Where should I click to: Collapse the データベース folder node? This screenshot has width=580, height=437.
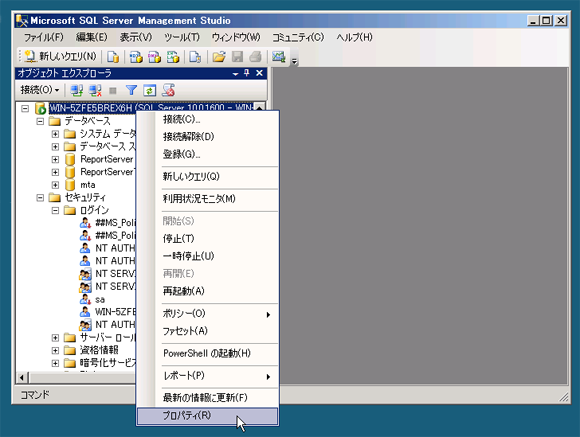[x=40, y=121]
